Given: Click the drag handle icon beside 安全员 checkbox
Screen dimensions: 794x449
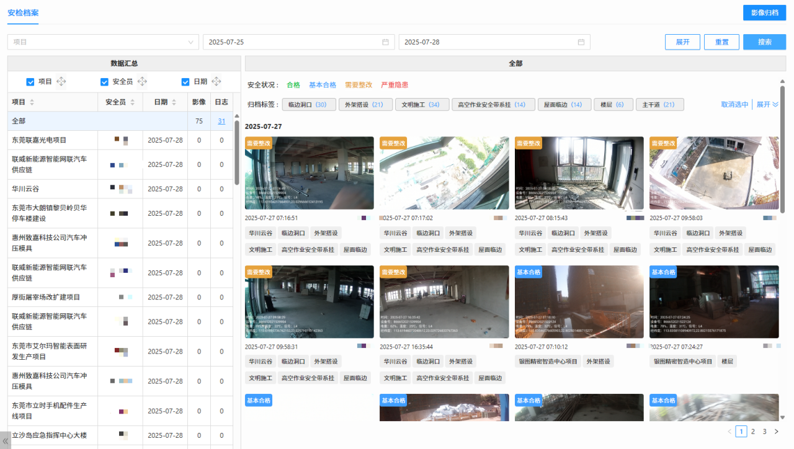Looking at the screenshot, I should pyautogui.click(x=142, y=82).
